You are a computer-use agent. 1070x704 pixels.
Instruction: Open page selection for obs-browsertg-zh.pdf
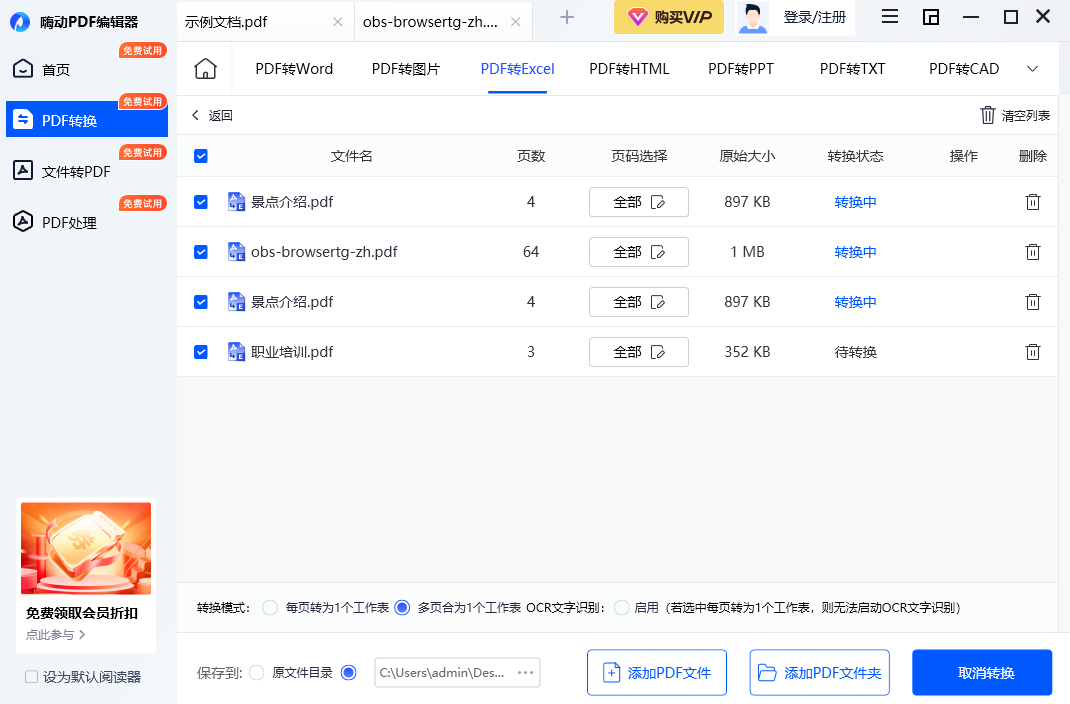point(638,252)
